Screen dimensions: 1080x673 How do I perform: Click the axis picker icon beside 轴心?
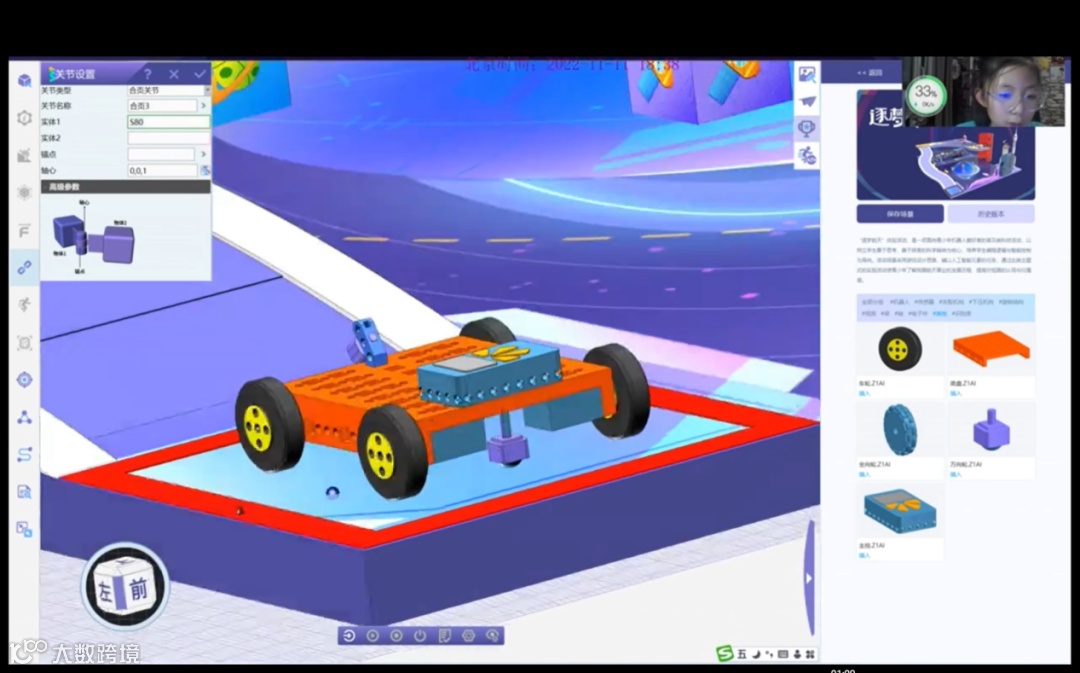[205, 170]
